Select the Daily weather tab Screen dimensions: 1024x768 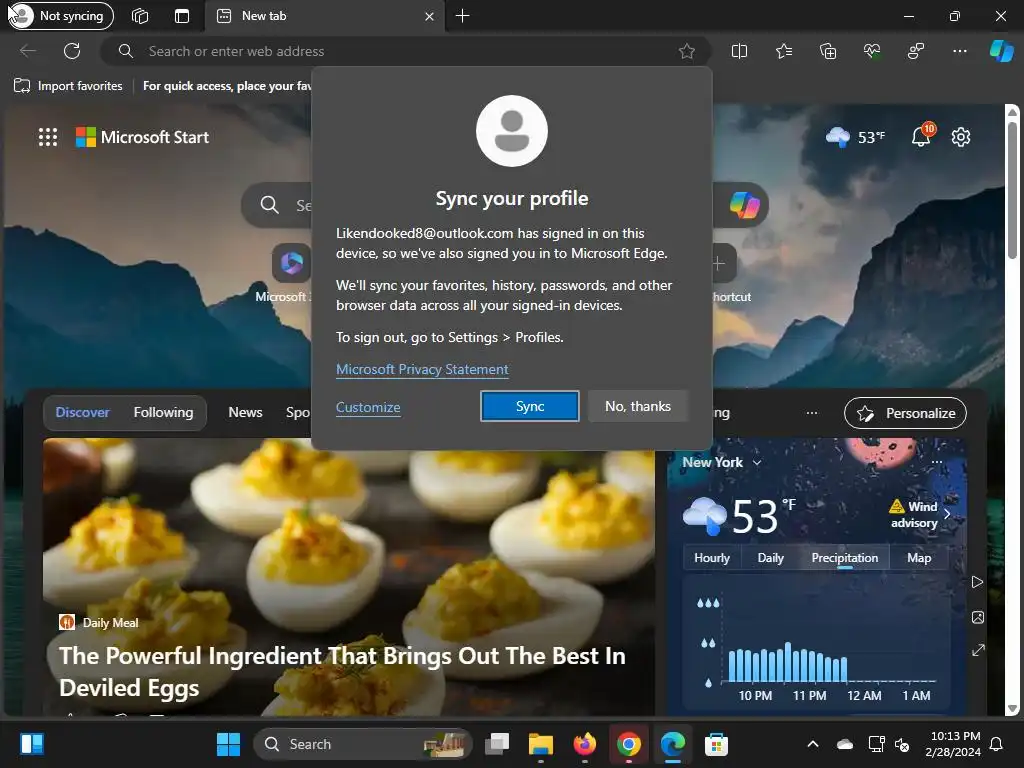(x=771, y=558)
